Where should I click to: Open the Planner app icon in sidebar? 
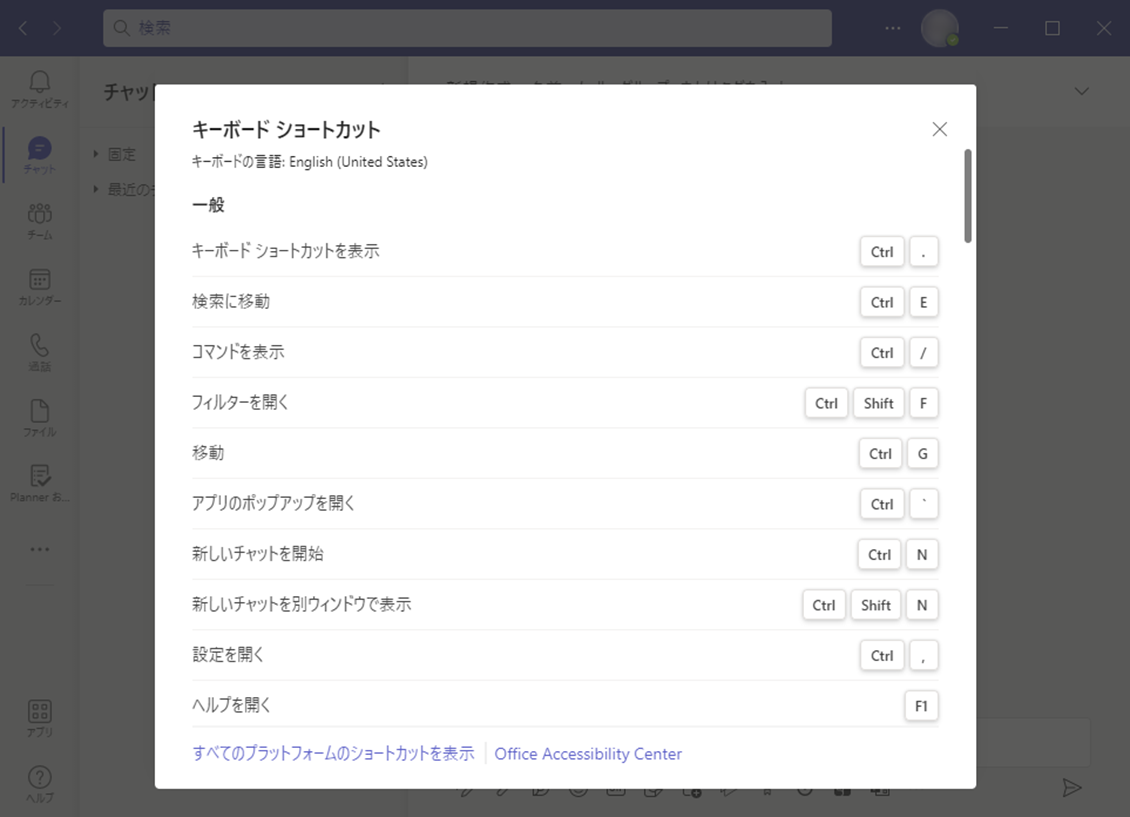[x=40, y=483]
